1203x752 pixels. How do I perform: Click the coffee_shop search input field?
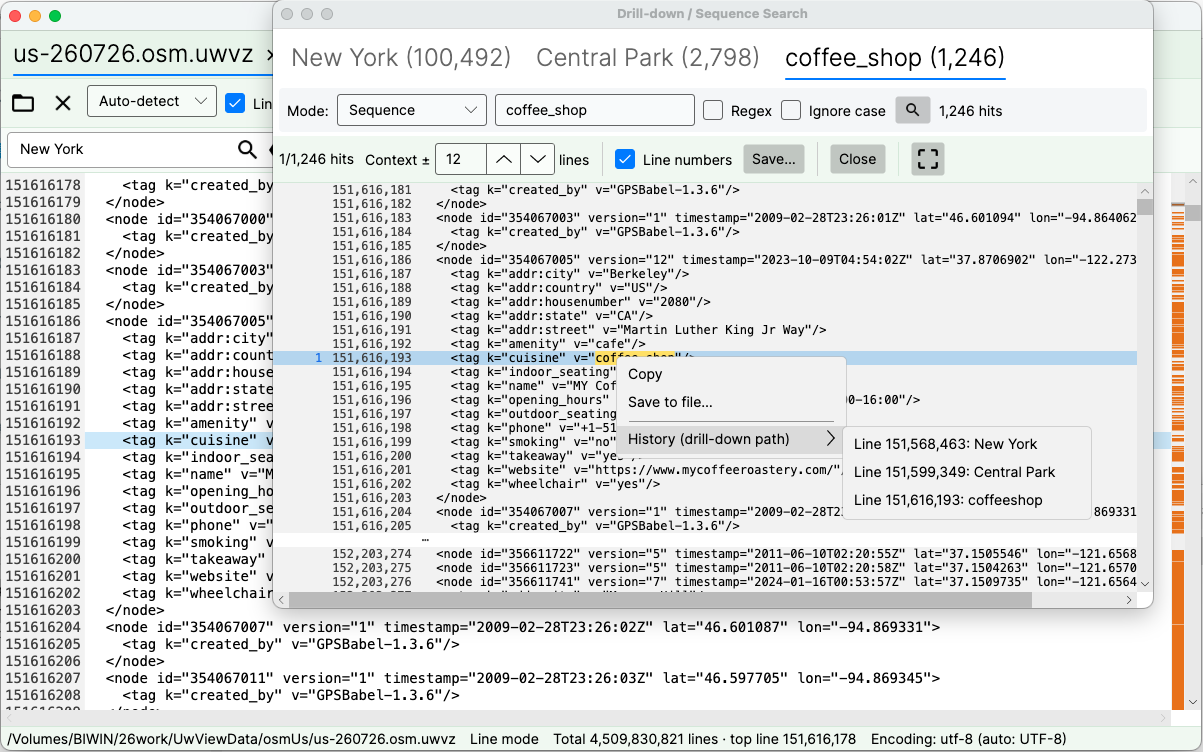tap(595, 110)
